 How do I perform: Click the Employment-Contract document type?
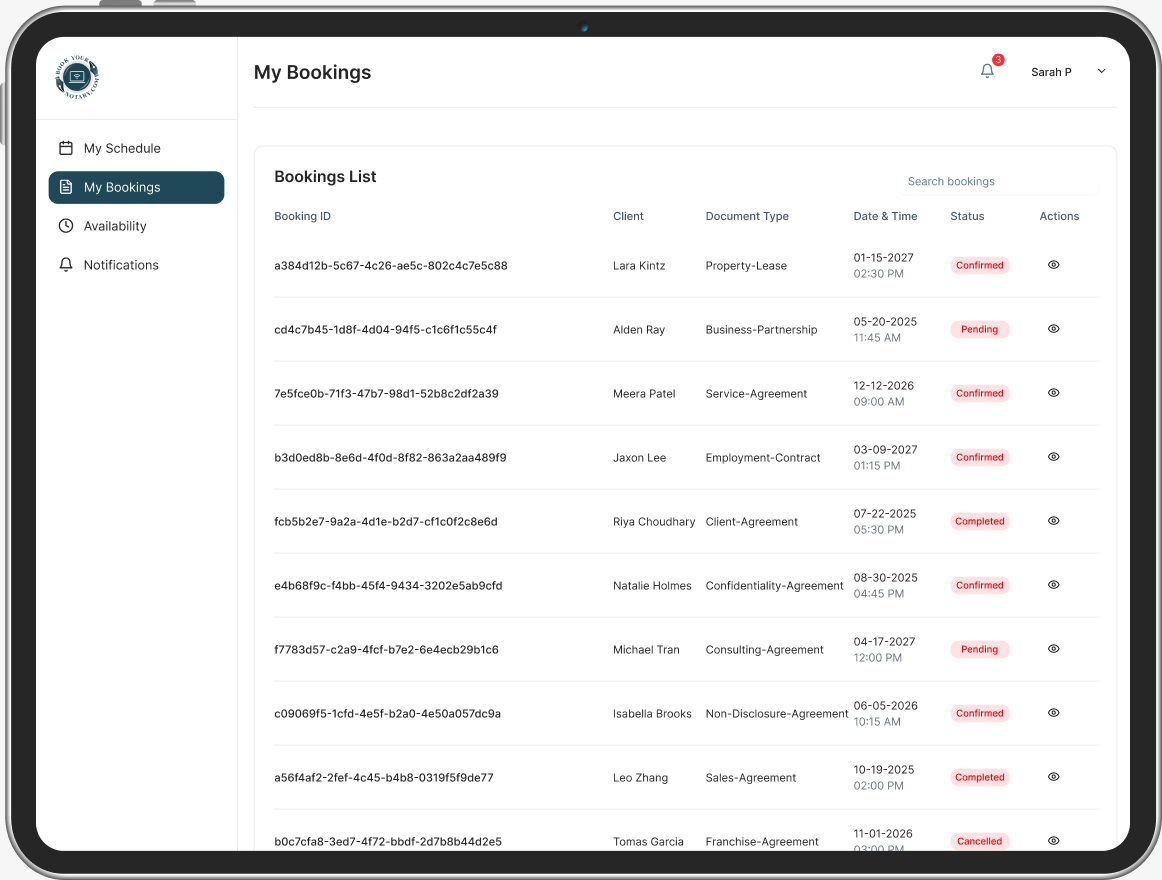pyautogui.click(x=763, y=457)
